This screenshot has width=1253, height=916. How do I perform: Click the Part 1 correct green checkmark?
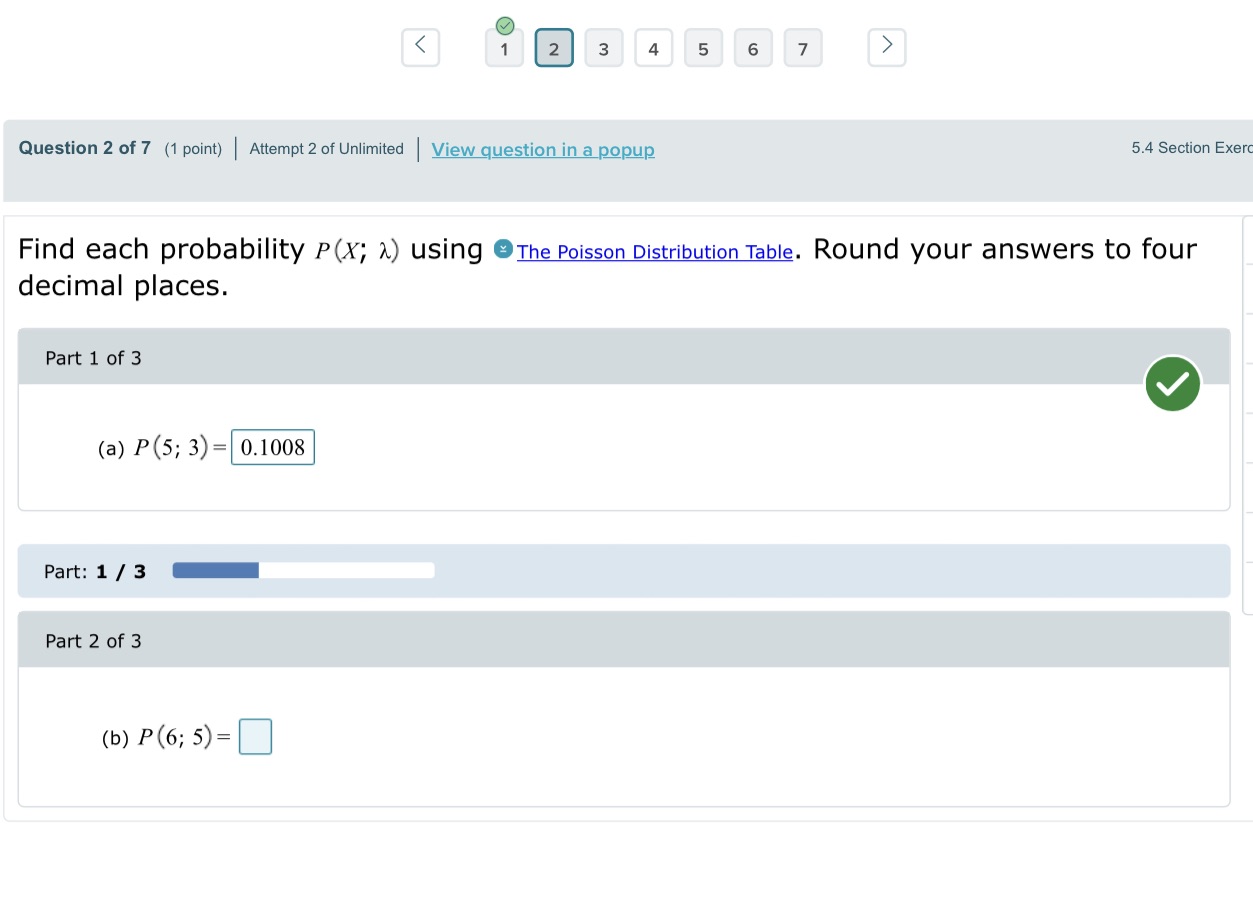(x=1173, y=383)
